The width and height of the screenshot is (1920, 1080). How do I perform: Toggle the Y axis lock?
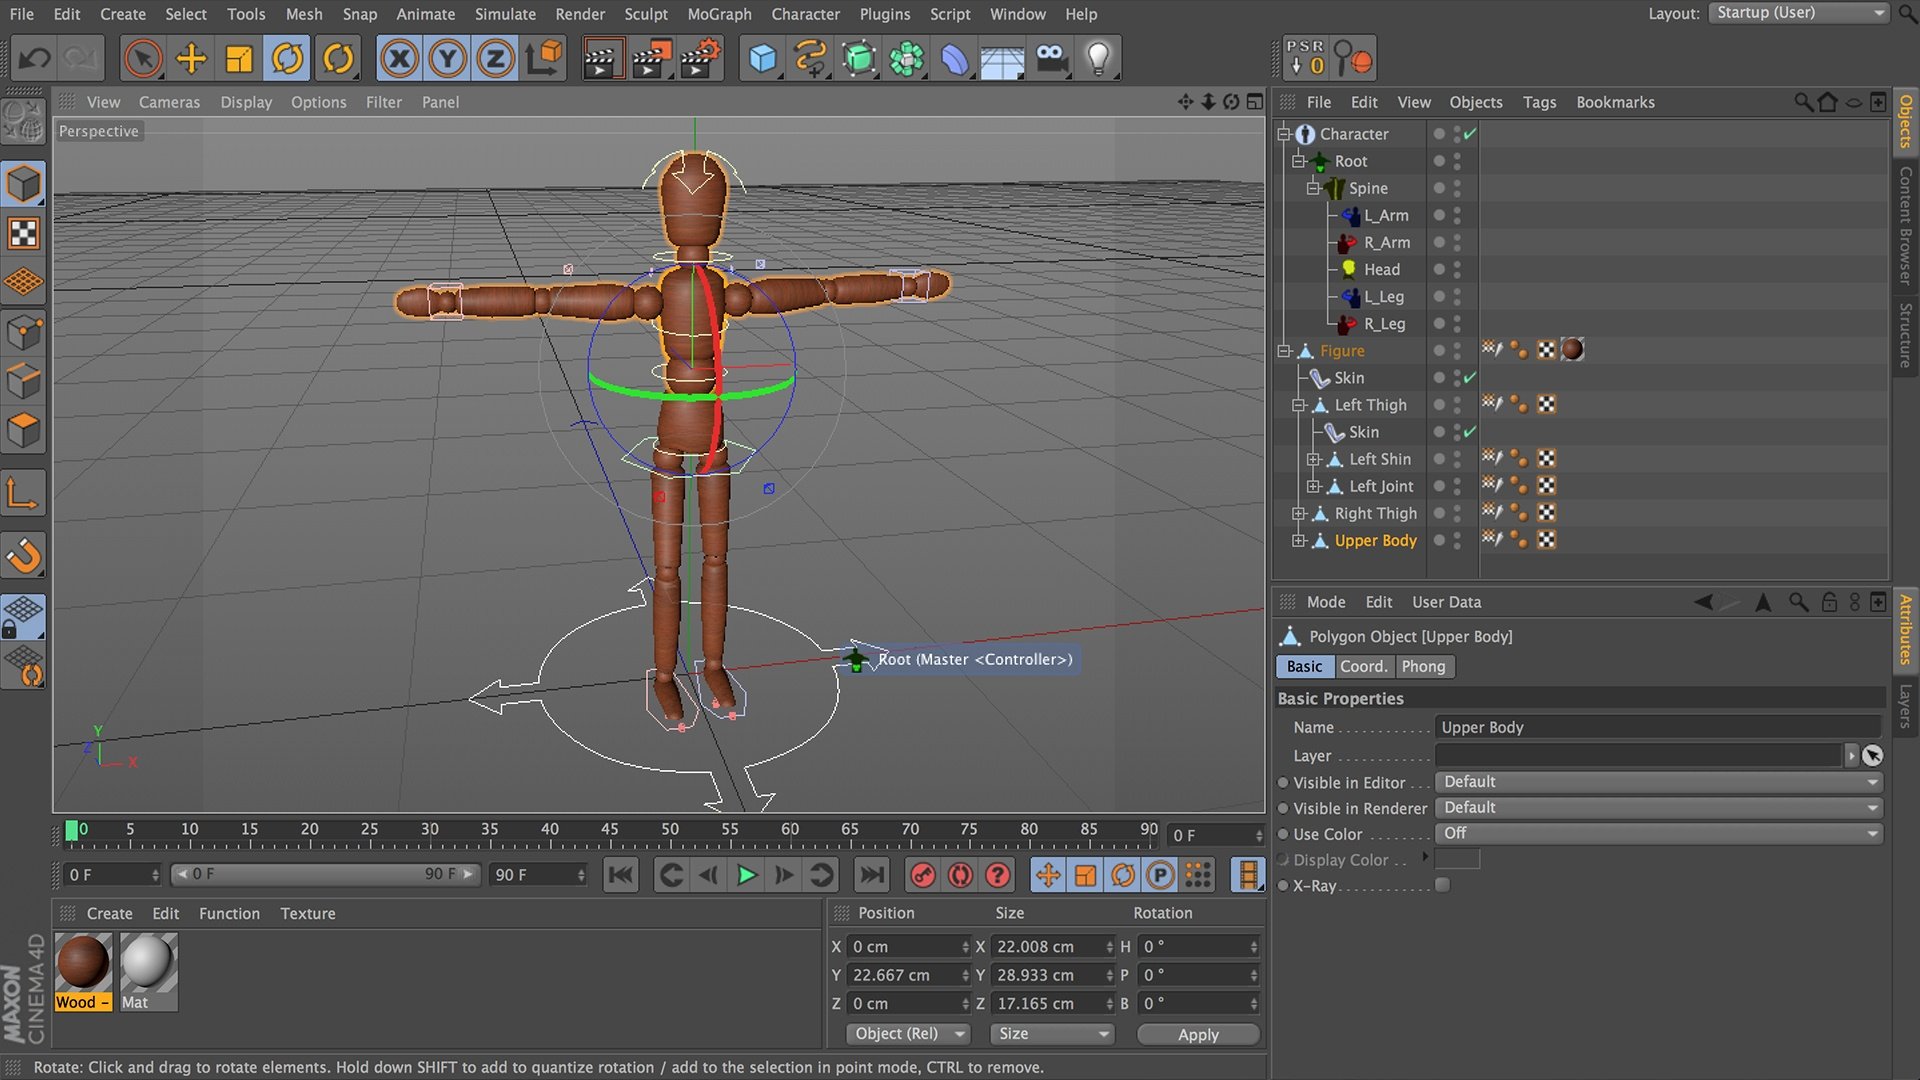(x=448, y=59)
